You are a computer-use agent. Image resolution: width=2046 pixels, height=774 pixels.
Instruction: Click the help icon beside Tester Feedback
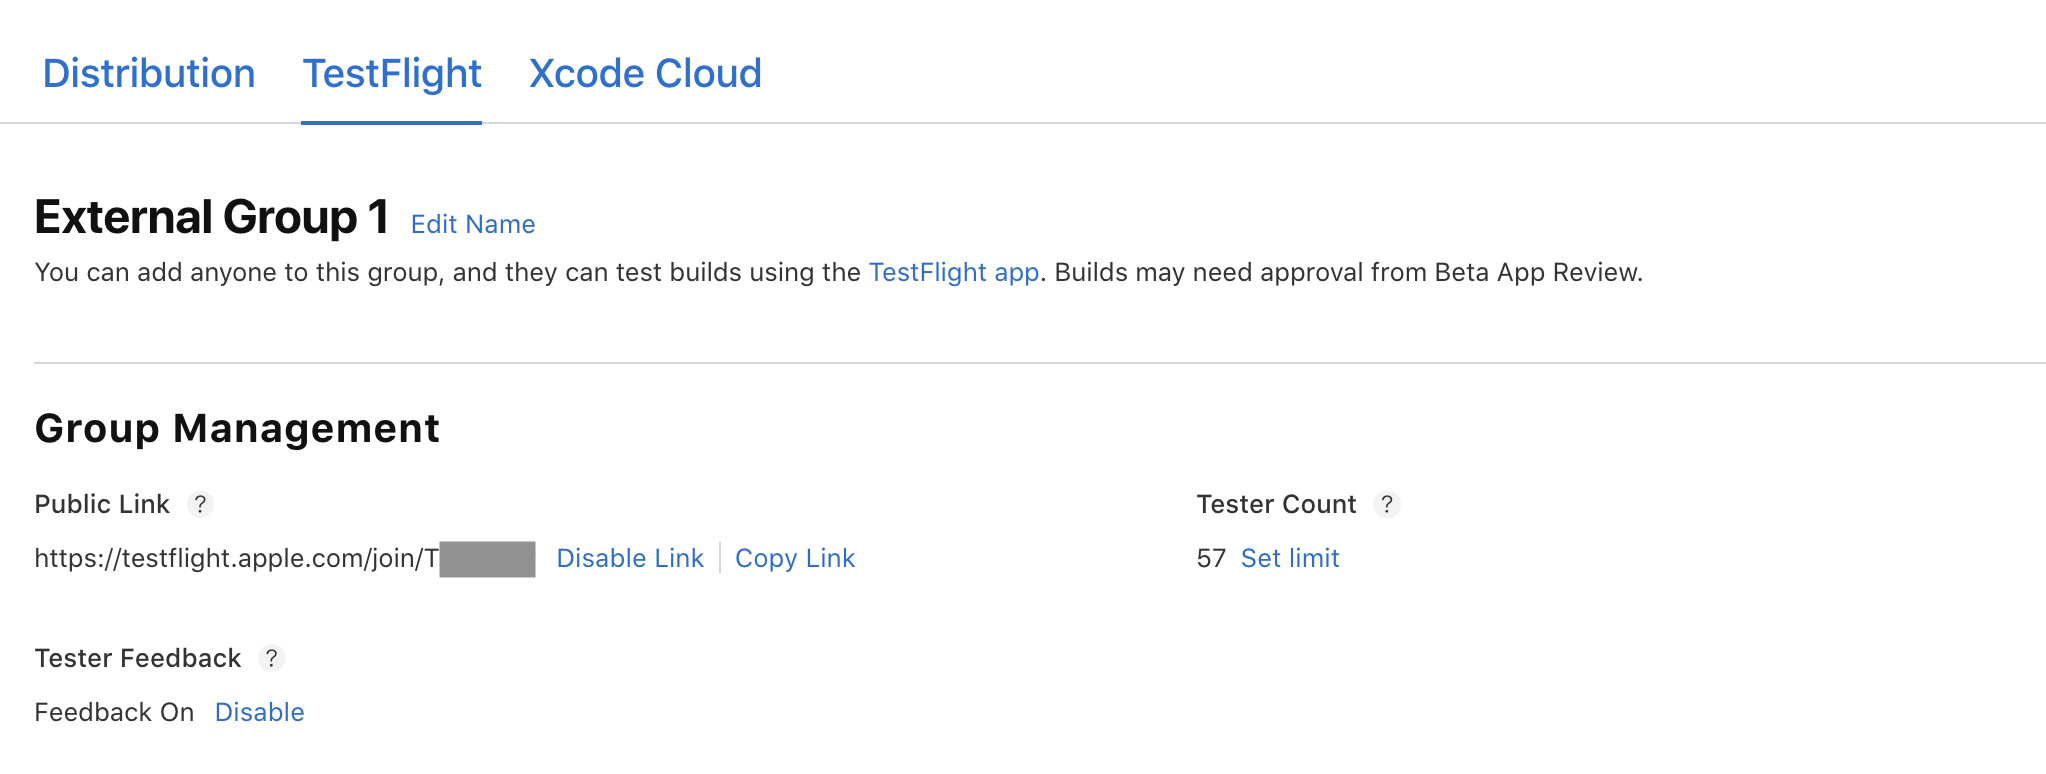coord(271,659)
